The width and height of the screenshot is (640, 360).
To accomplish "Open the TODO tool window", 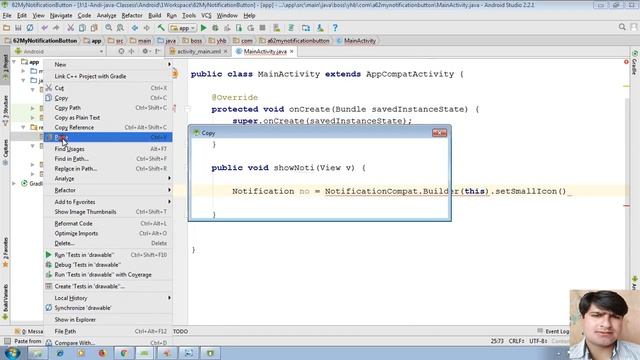I will click(x=180, y=331).
